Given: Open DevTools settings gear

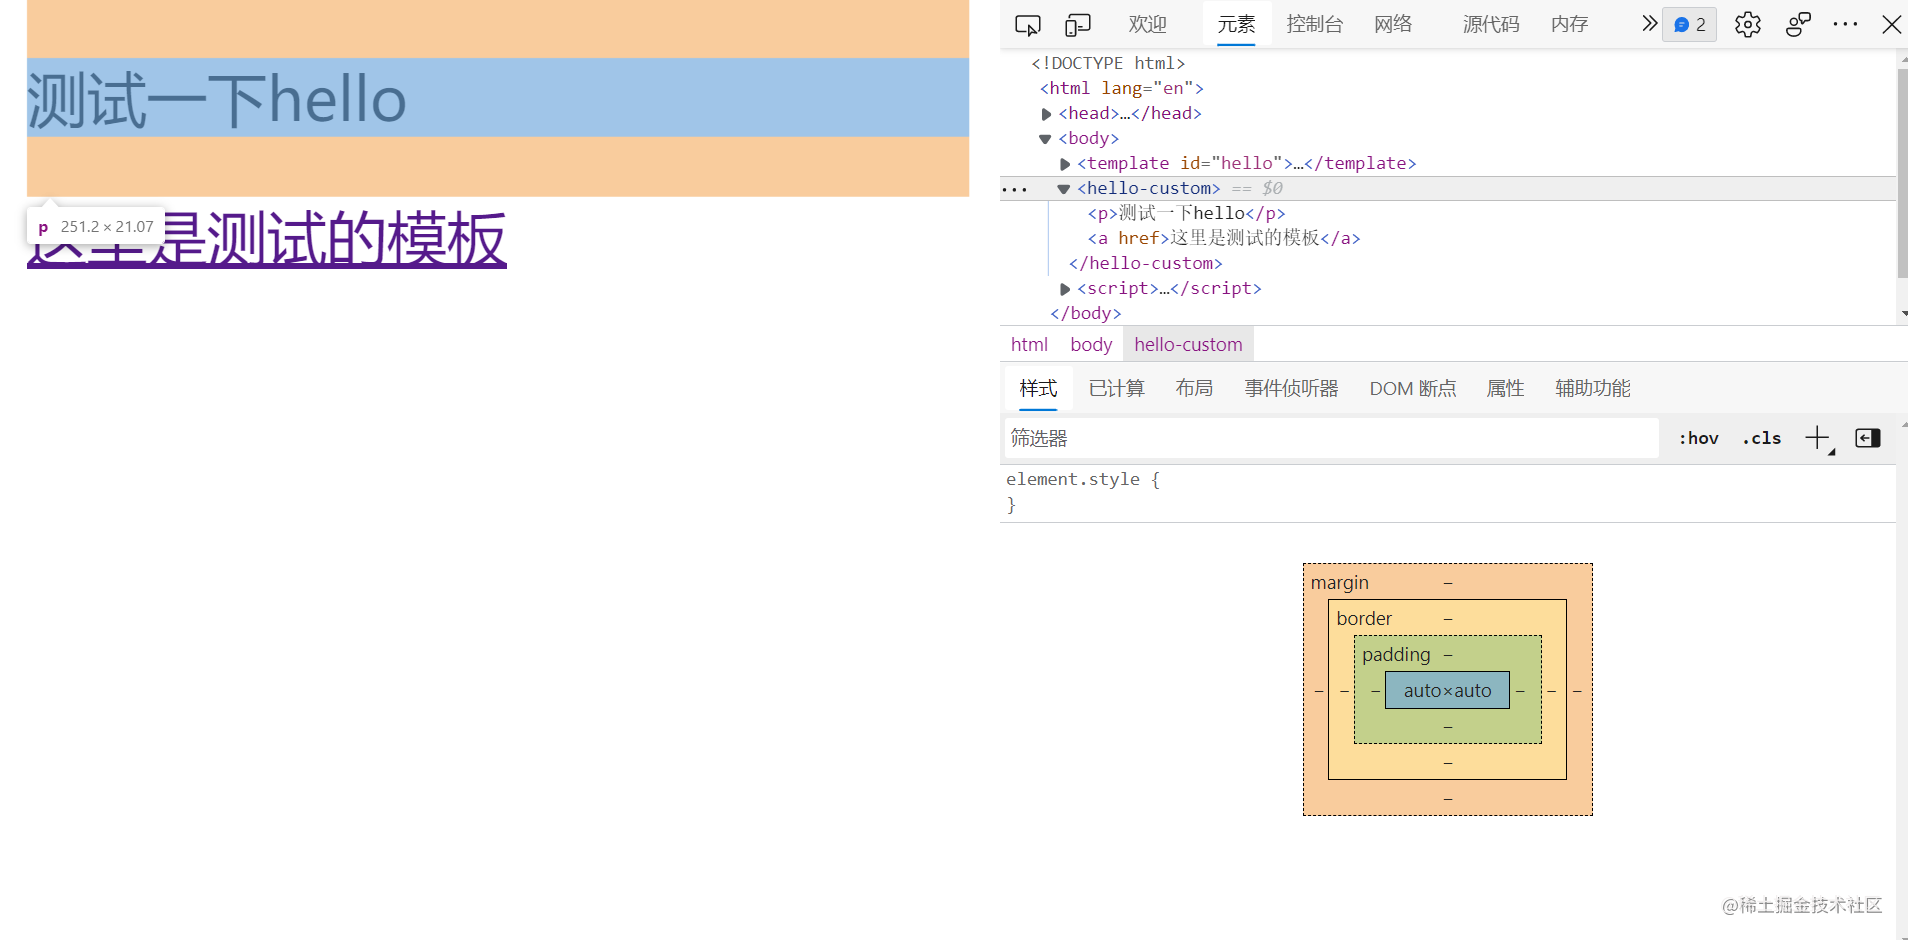Looking at the screenshot, I should pos(1747,24).
